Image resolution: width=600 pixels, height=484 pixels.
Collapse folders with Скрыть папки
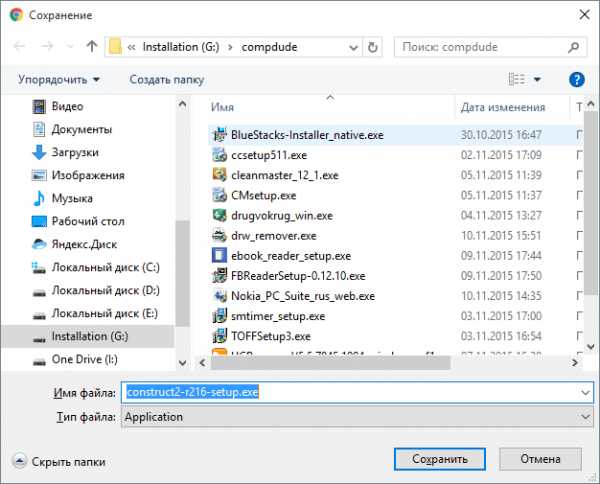point(59,462)
